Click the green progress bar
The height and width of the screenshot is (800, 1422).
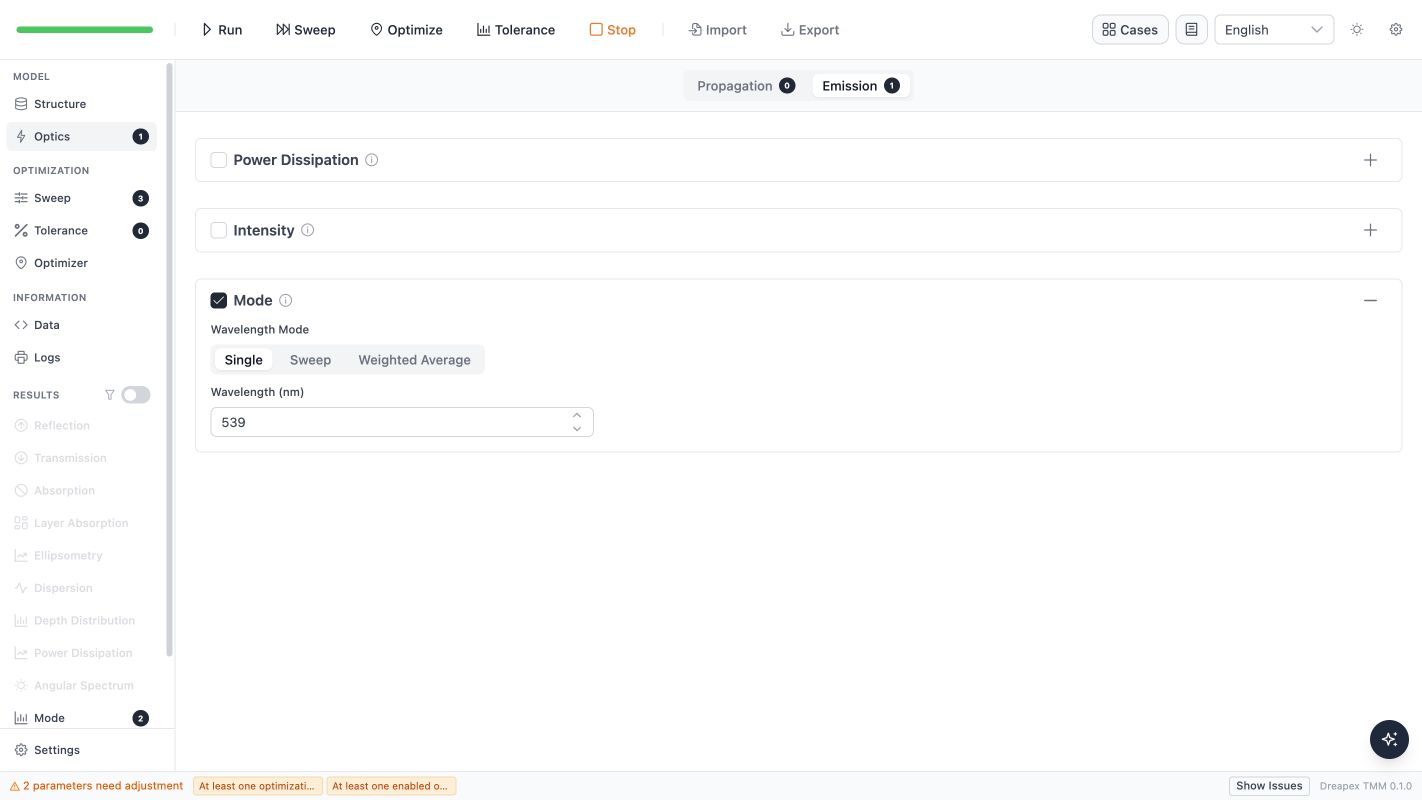[85, 30]
